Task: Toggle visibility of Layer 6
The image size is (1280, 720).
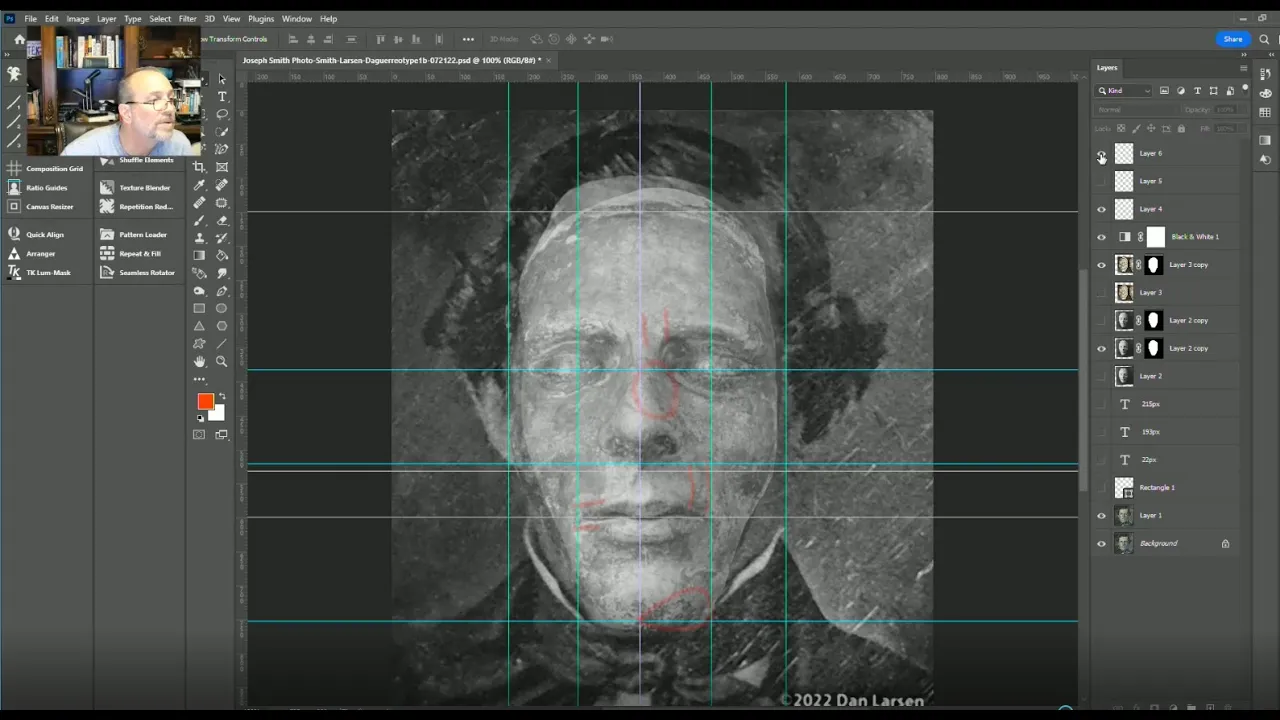Action: click(1101, 153)
